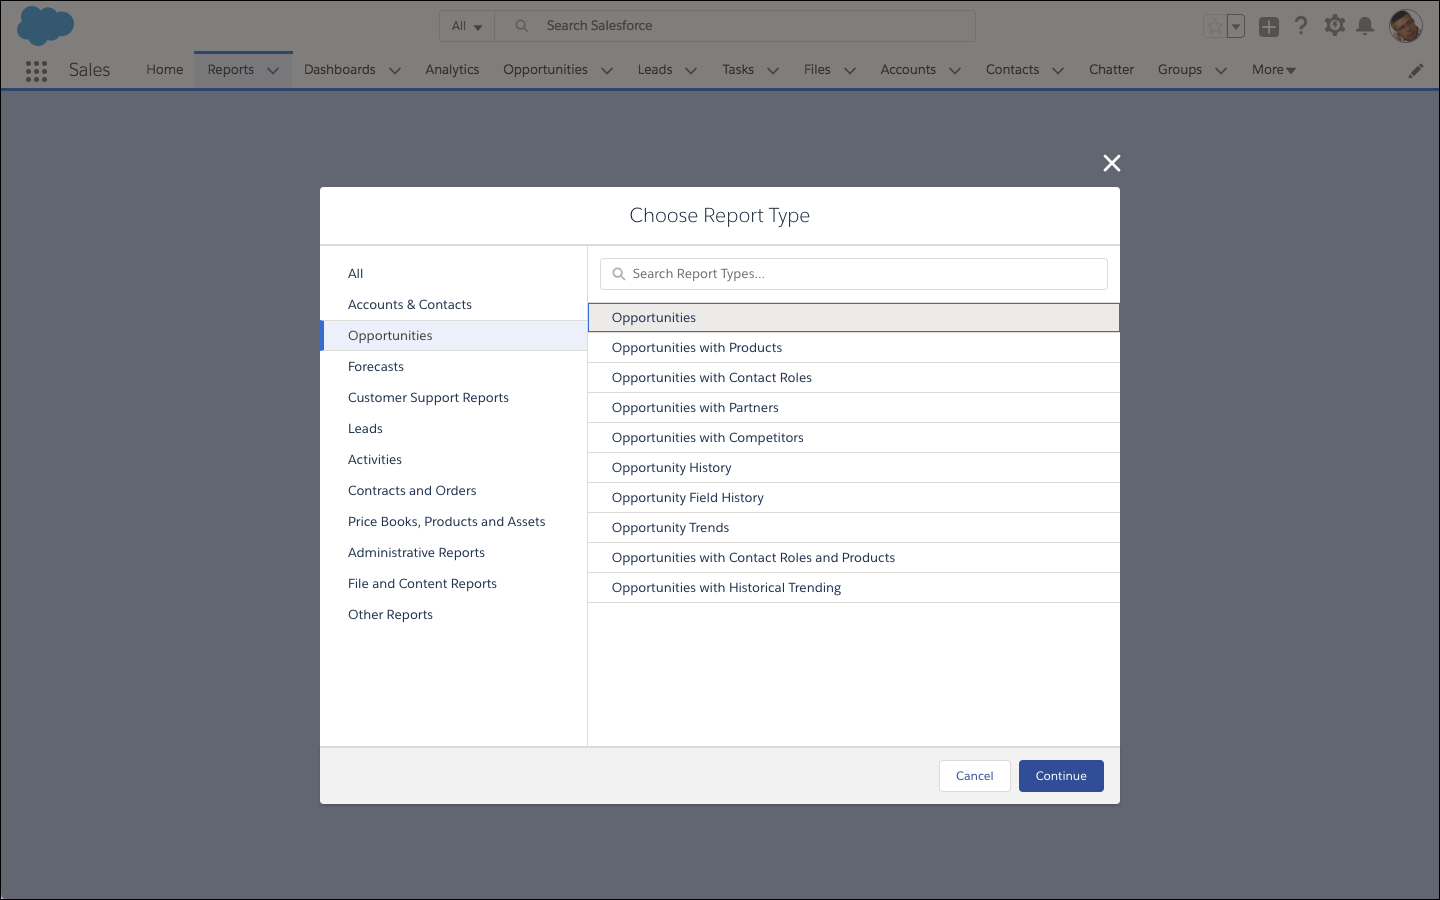Screen dimensions: 1440x900
Task: Open the Notifications bell icon
Action: 1365,26
